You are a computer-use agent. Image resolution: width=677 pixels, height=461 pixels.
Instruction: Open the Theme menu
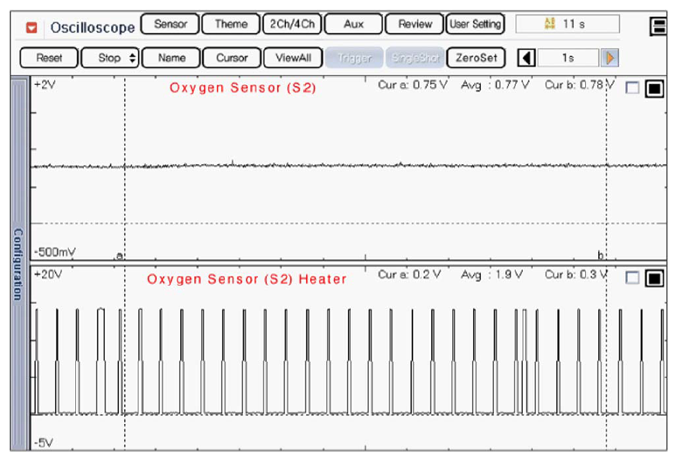231,24
